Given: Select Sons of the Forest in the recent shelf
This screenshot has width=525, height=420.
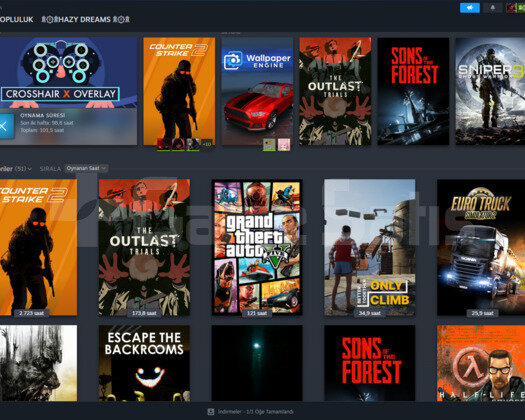Looking at the screenshot, I should tap(413, 91).
